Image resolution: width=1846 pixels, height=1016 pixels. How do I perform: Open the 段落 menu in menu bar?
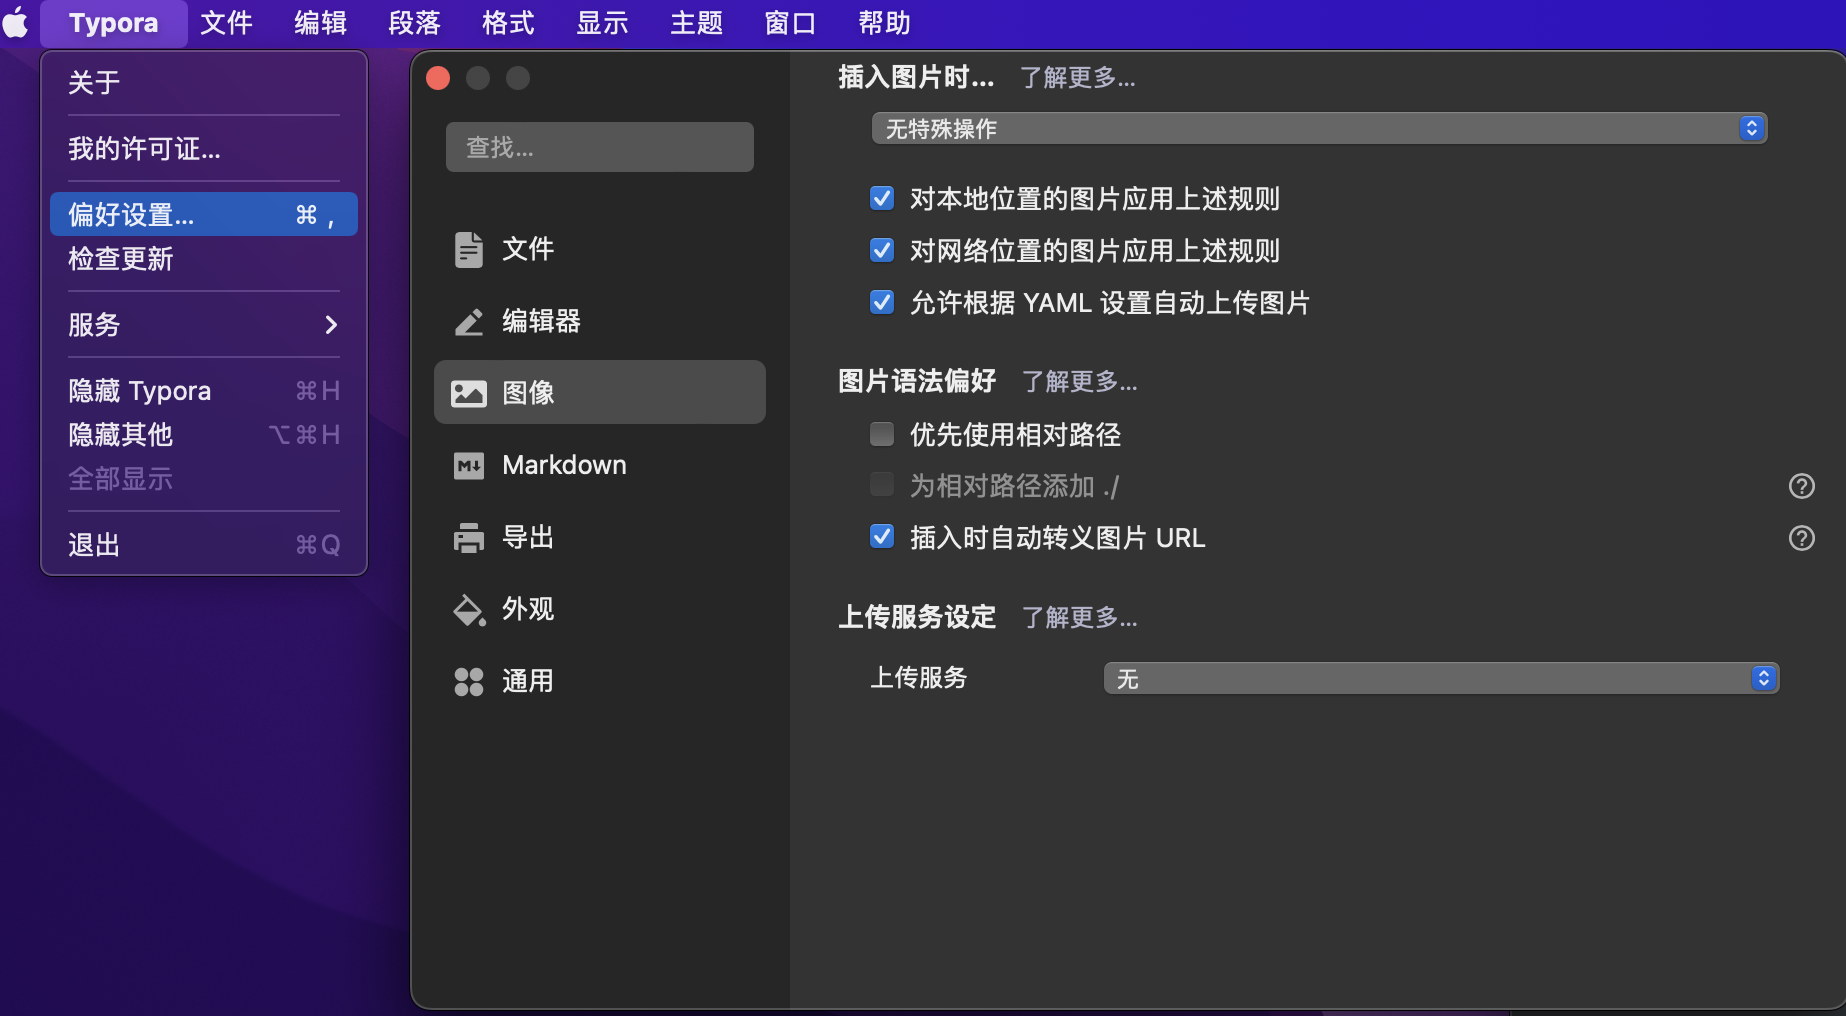(x=414, y=22)
